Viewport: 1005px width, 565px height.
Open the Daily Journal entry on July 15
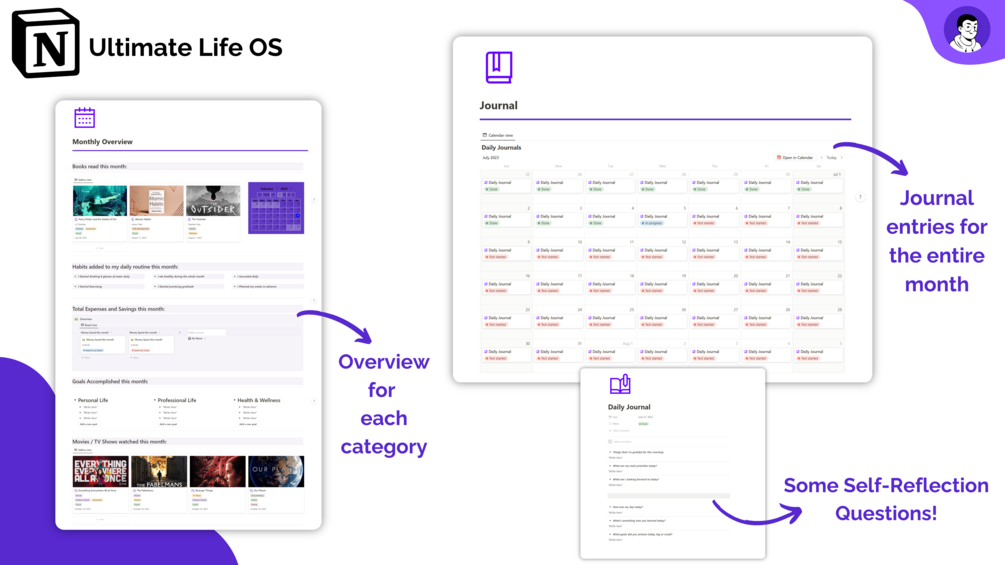(x=819, y=254)
